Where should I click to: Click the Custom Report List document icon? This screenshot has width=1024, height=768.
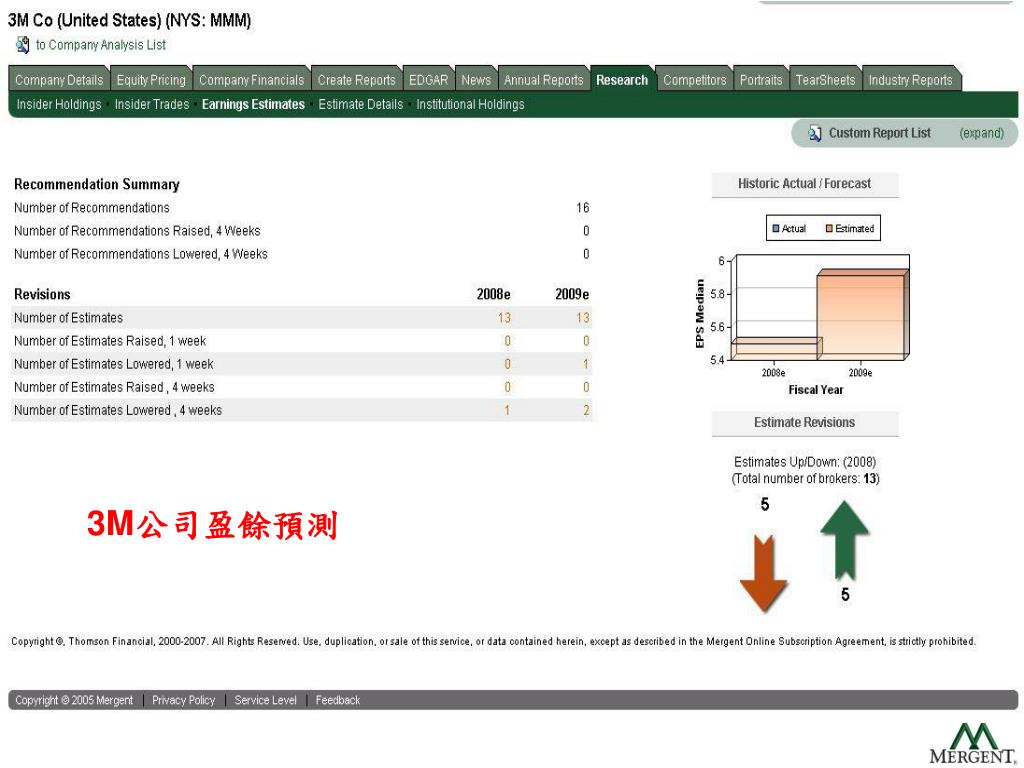tap(814, 133)
